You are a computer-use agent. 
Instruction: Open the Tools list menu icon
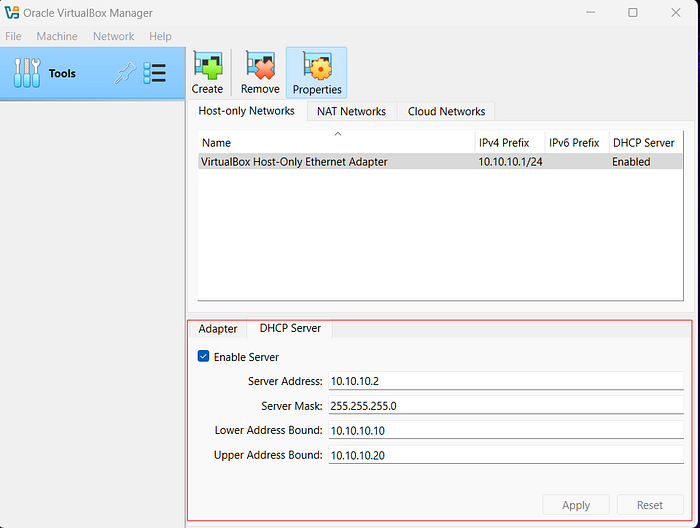click(x=154, y=73)
